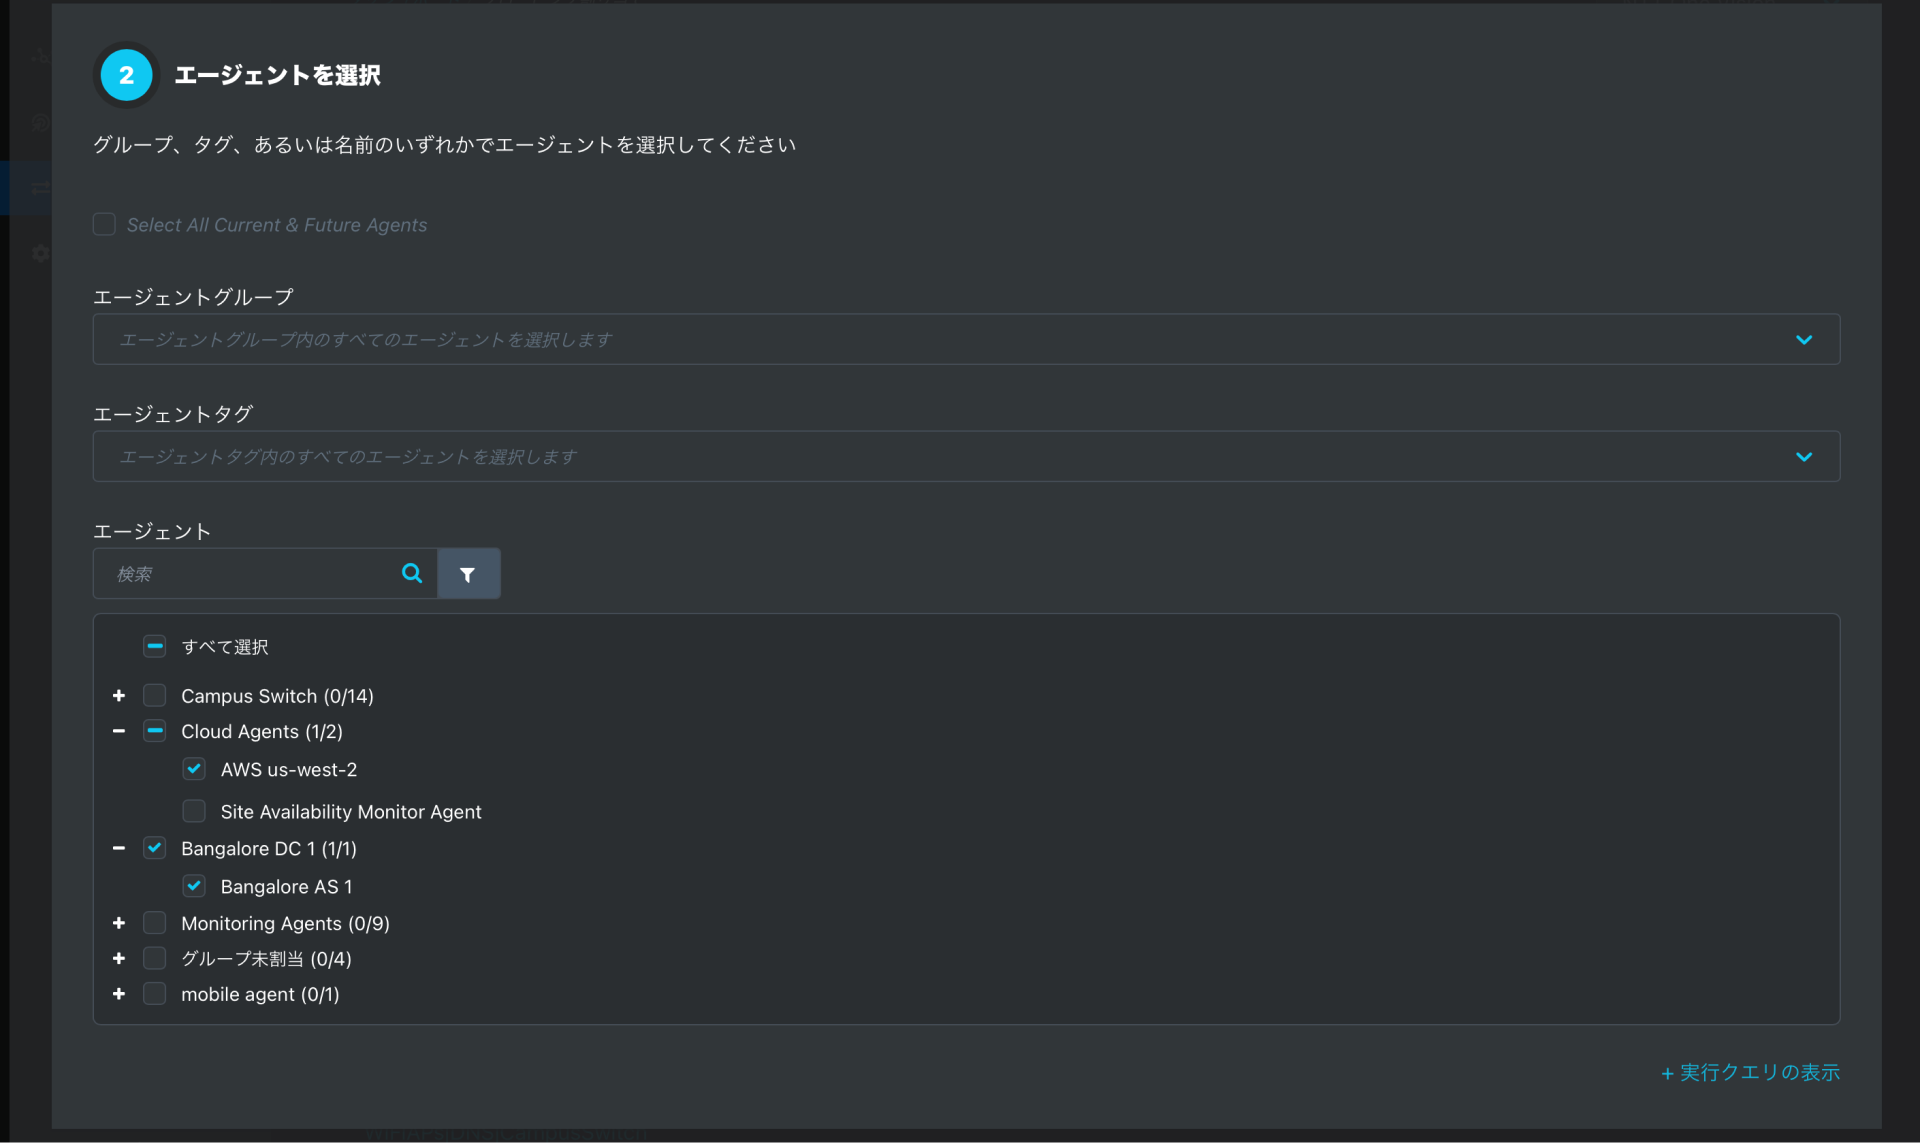Select the Campus Switch group checkbox
1920x1143 pixels.
coord(155,696)
